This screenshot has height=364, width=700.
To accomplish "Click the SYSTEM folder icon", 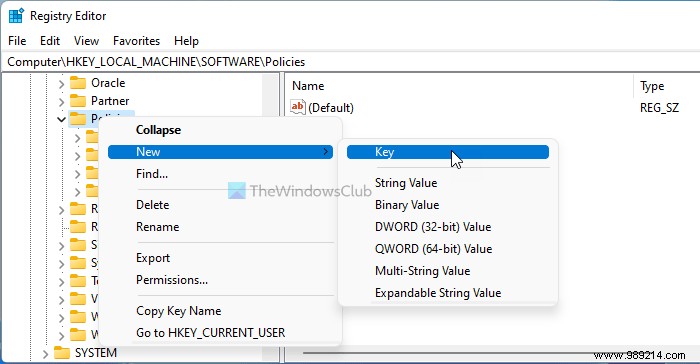I will [x=62, y=353].
